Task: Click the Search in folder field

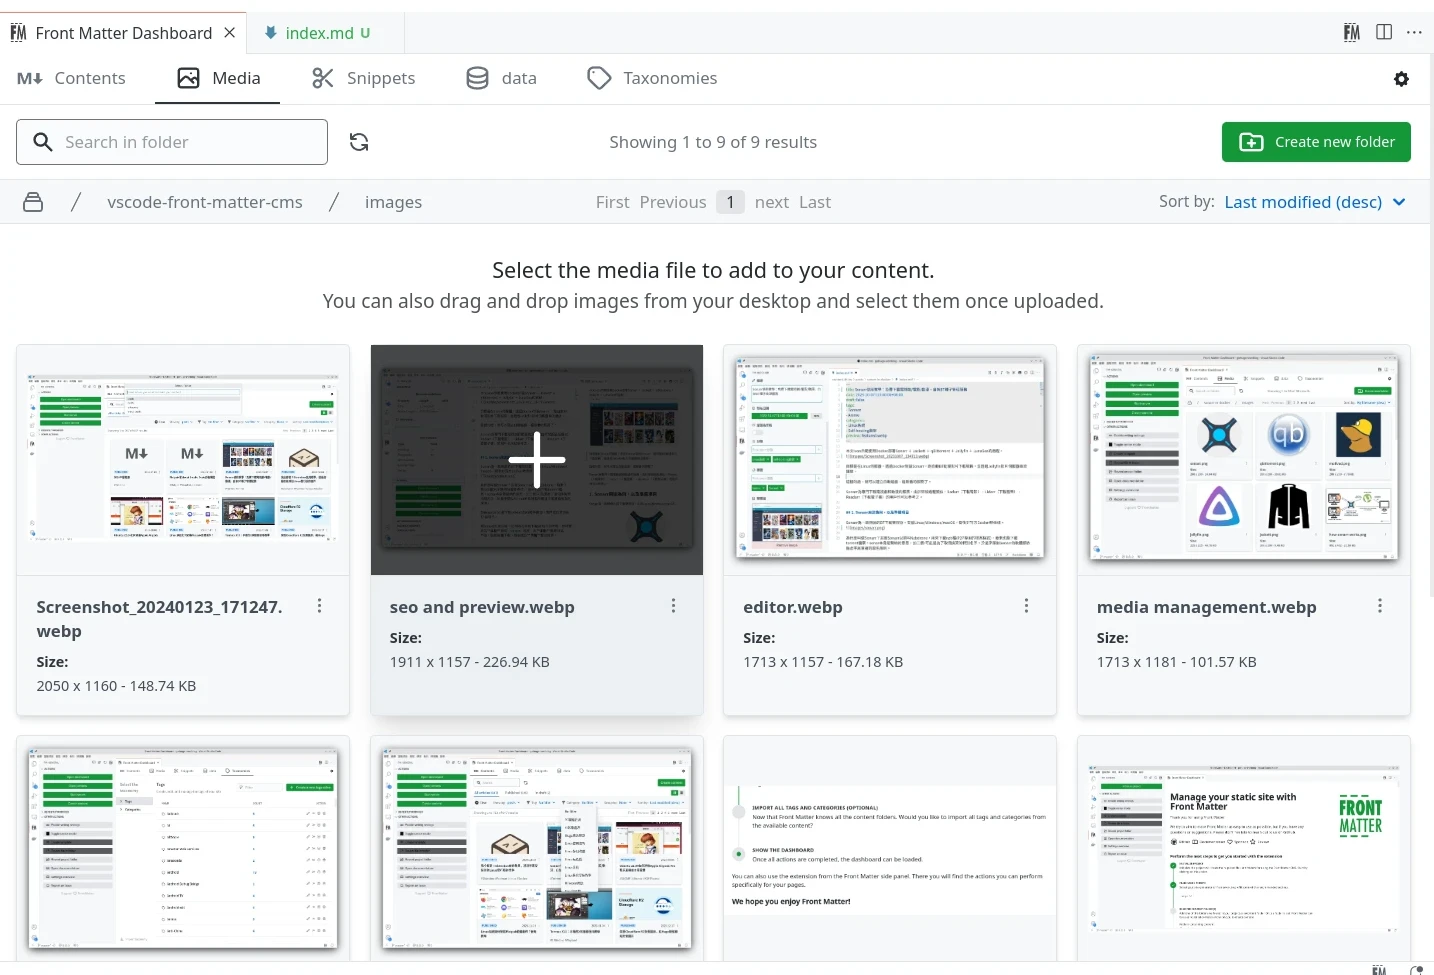Action: 172,142
